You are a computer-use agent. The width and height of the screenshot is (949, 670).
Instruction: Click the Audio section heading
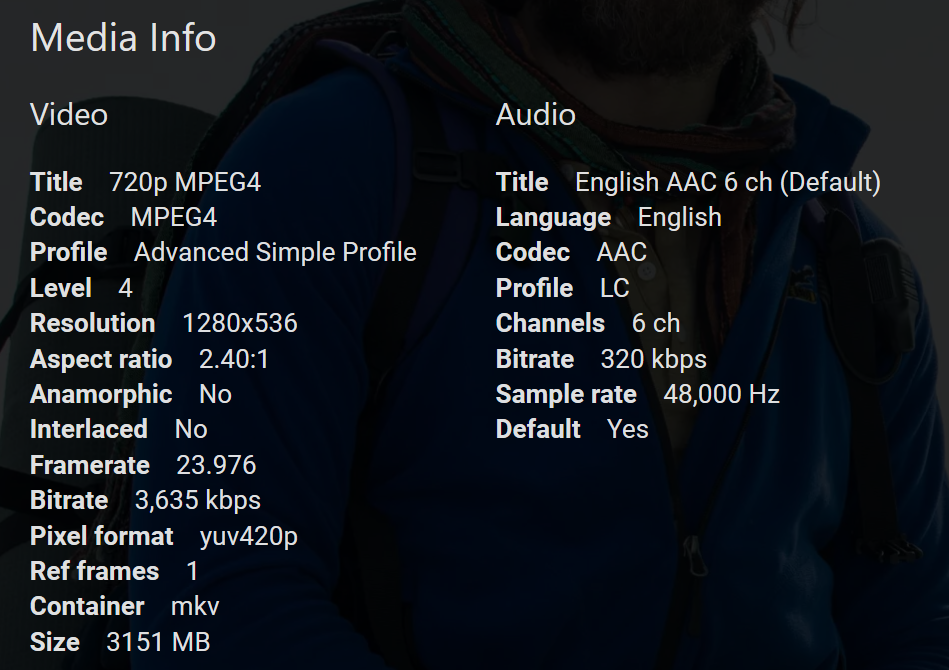point(535,115)
